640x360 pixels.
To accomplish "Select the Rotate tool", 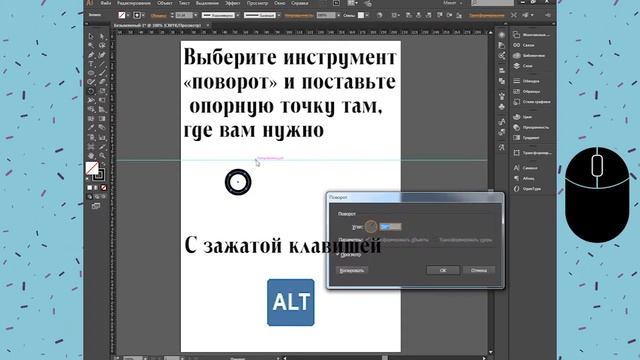I will click(x=91, y=91).
